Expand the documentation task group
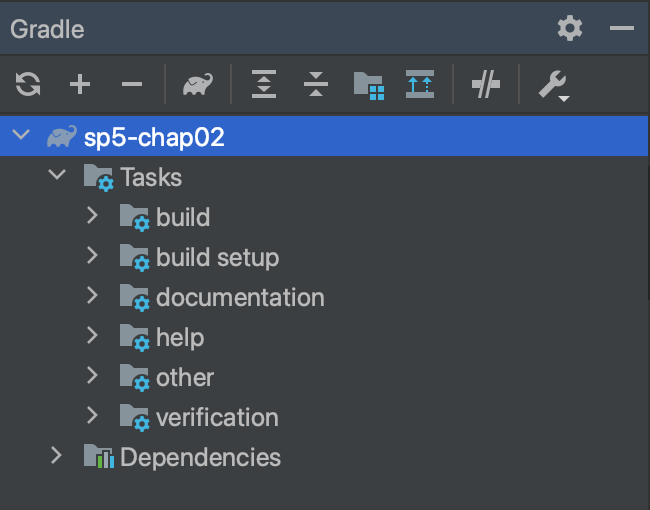Image resolution: width=650 pixels, height=510 pixels. (x=92, y=296)
